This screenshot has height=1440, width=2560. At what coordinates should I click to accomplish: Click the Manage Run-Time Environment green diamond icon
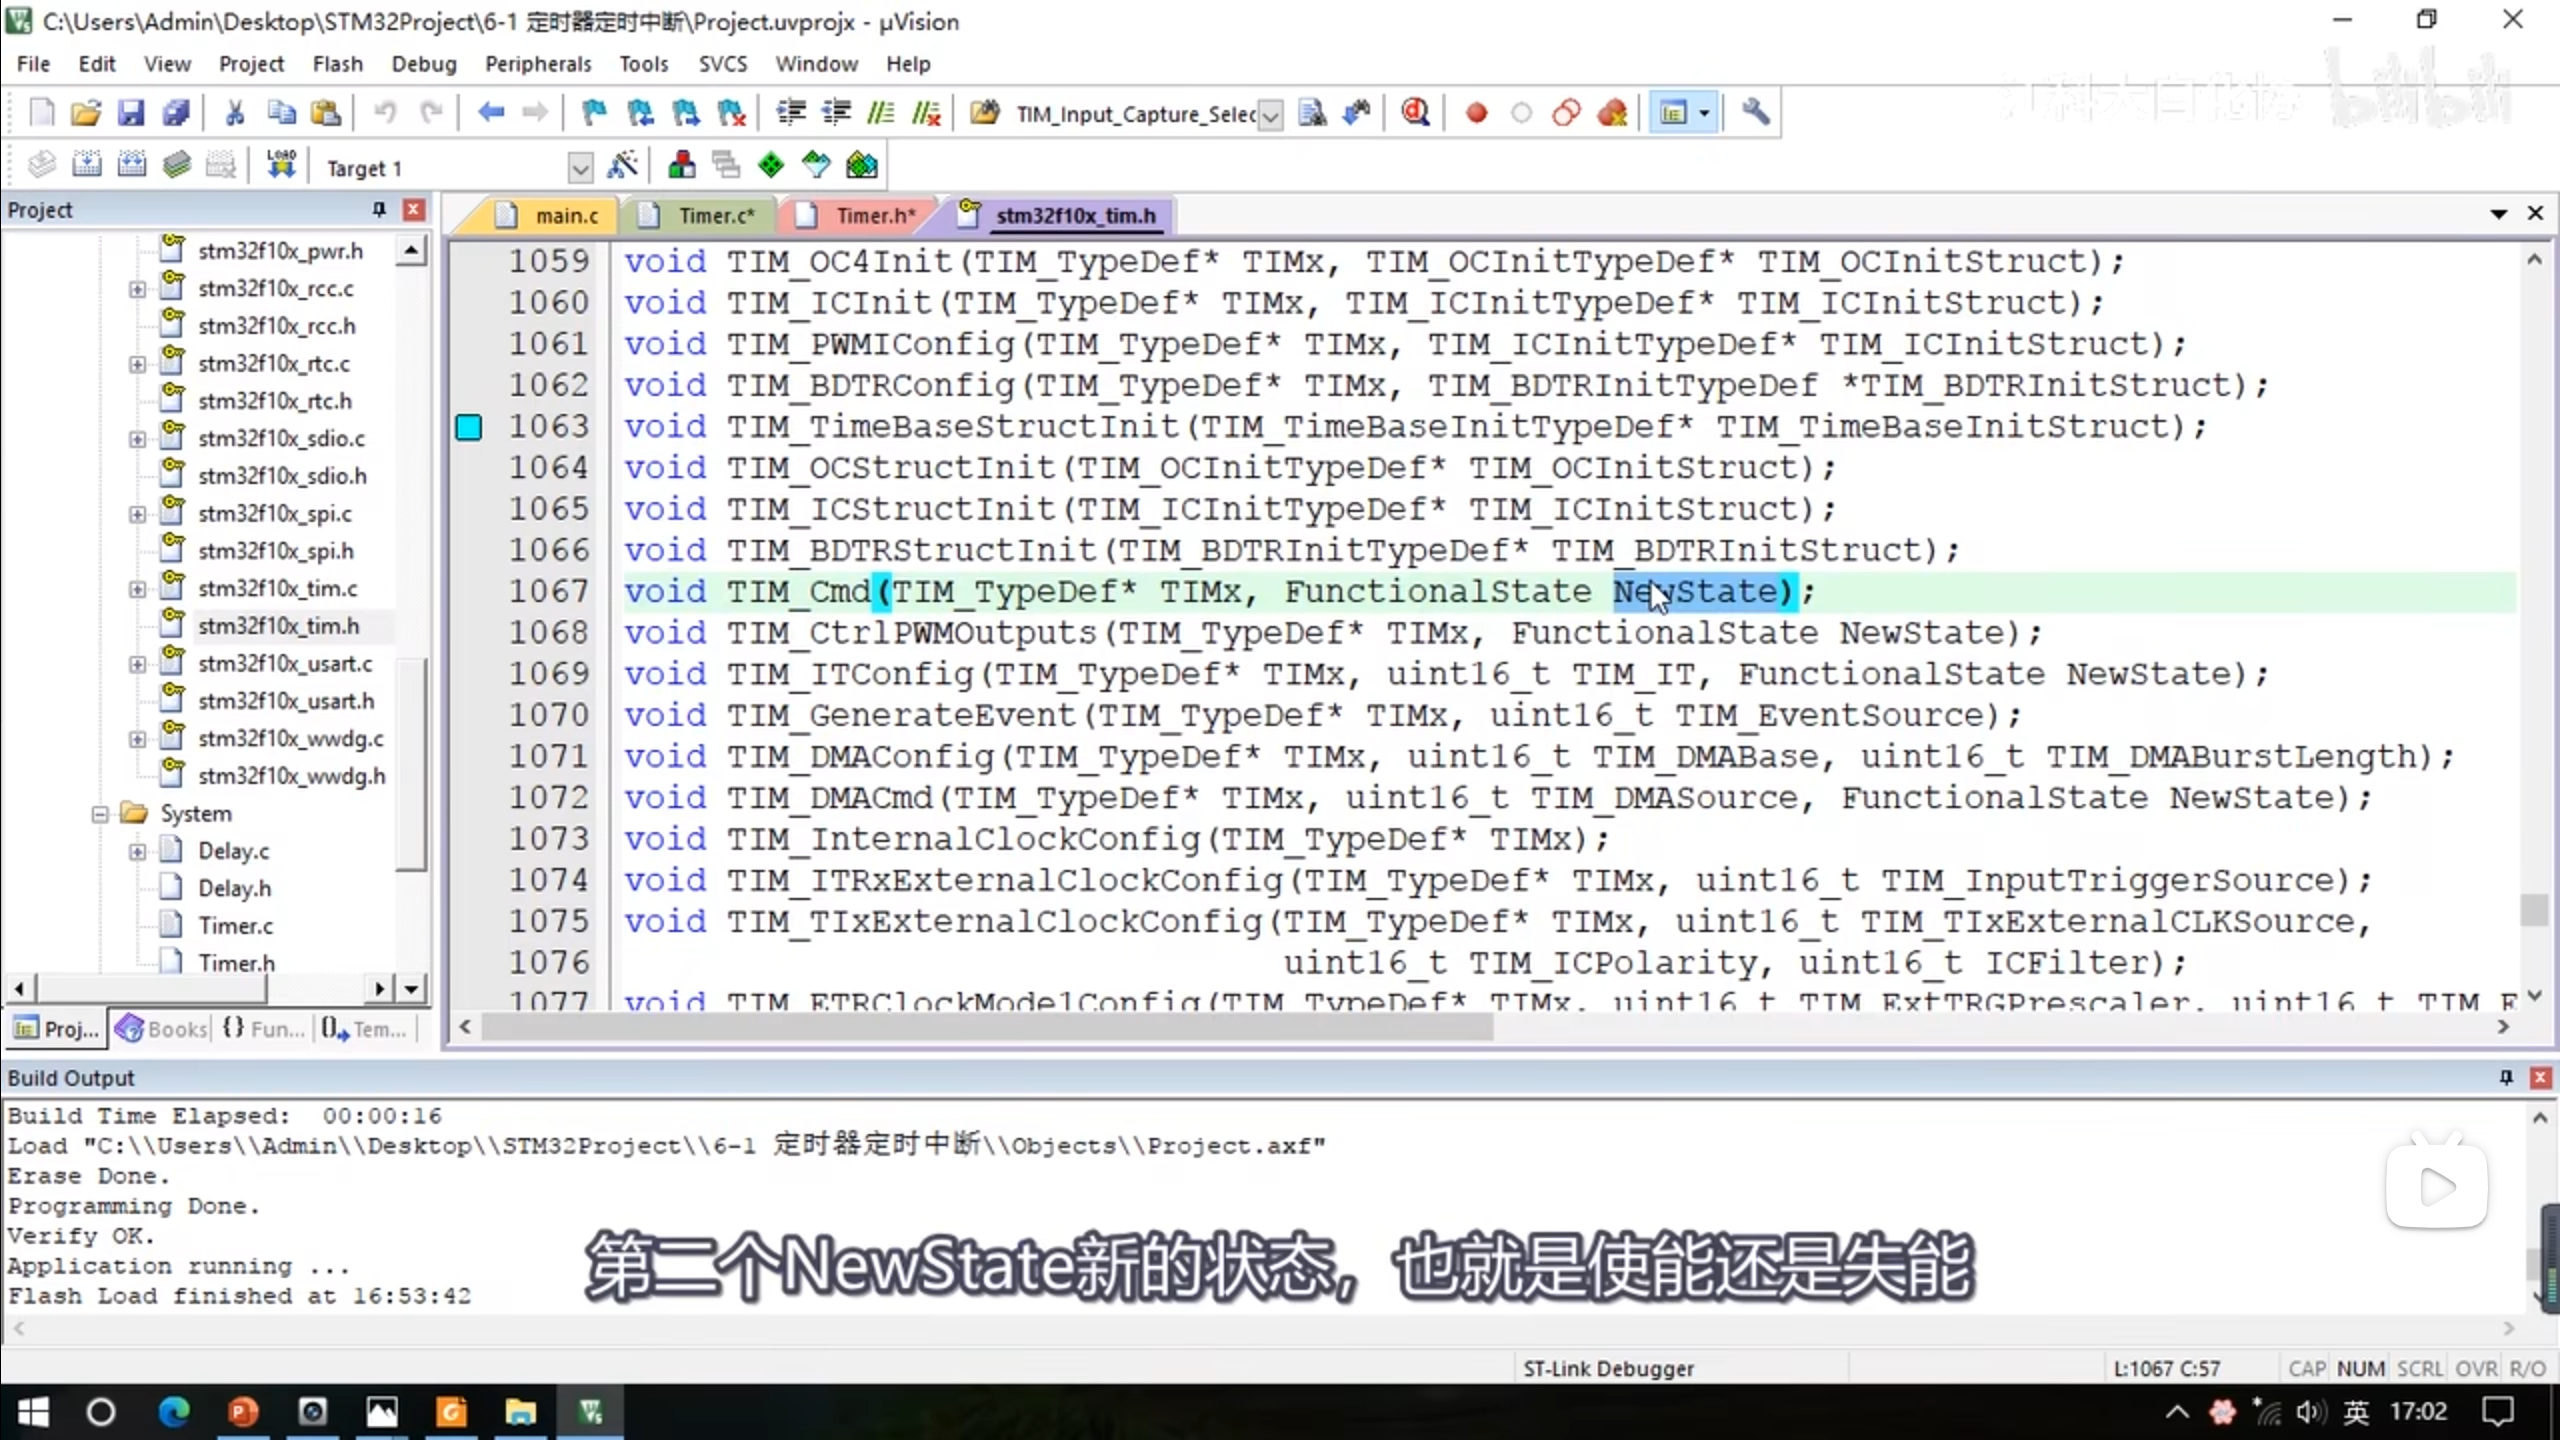[x=771, y=166]
